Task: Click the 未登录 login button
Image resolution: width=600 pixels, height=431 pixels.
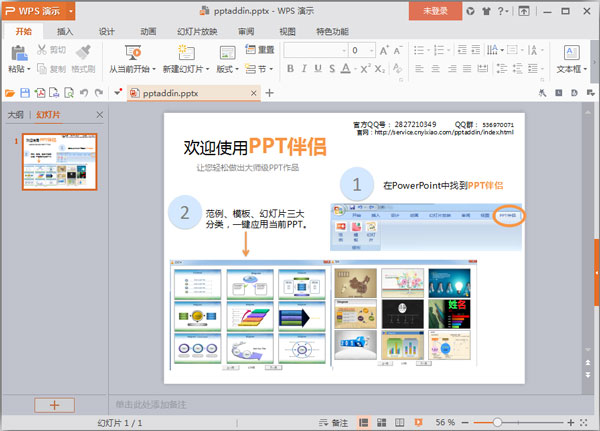Action: coord(435,11)
